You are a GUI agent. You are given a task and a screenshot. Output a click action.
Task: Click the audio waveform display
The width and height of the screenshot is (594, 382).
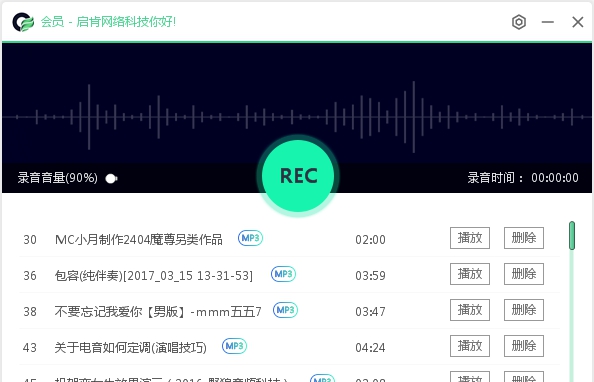[x=297, y=103]
